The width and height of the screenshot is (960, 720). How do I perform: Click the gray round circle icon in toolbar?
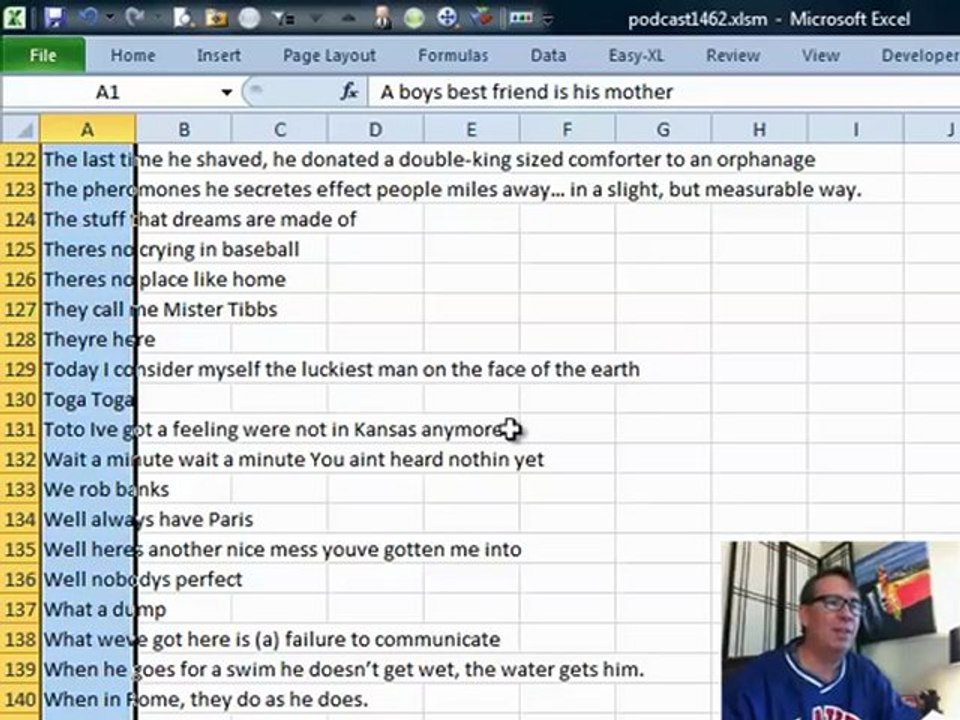point(249,18)
